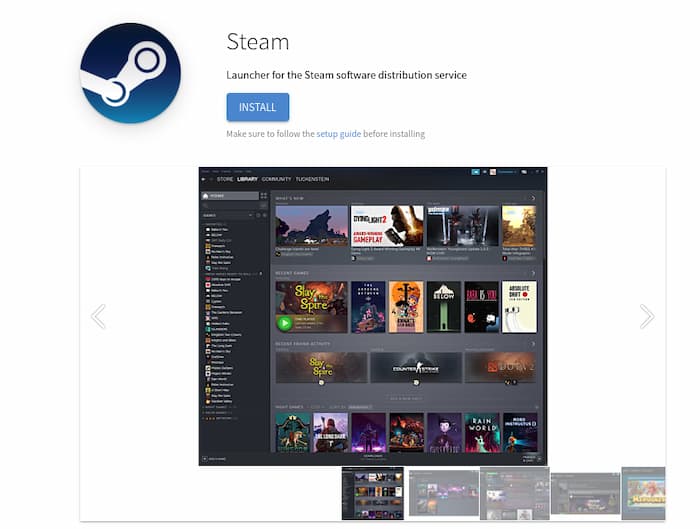Open the TUCKENSTEIN profile tab in the screenshot

(312, 179)
